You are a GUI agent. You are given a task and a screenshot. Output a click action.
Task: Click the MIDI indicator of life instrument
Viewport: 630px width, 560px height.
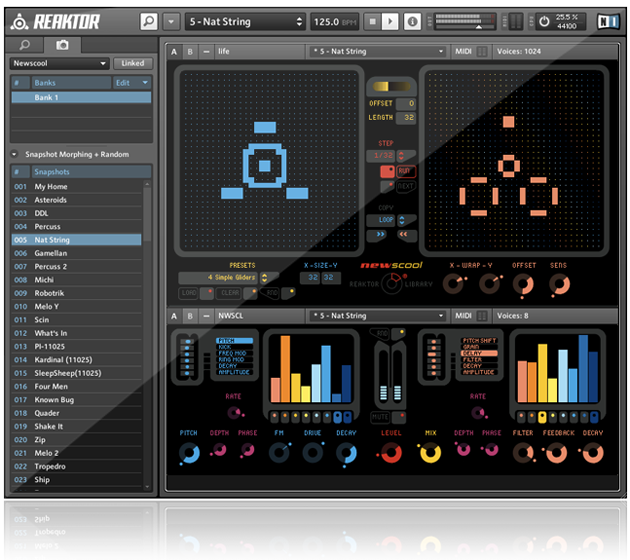pyautogui.click(x=471, y=52)
